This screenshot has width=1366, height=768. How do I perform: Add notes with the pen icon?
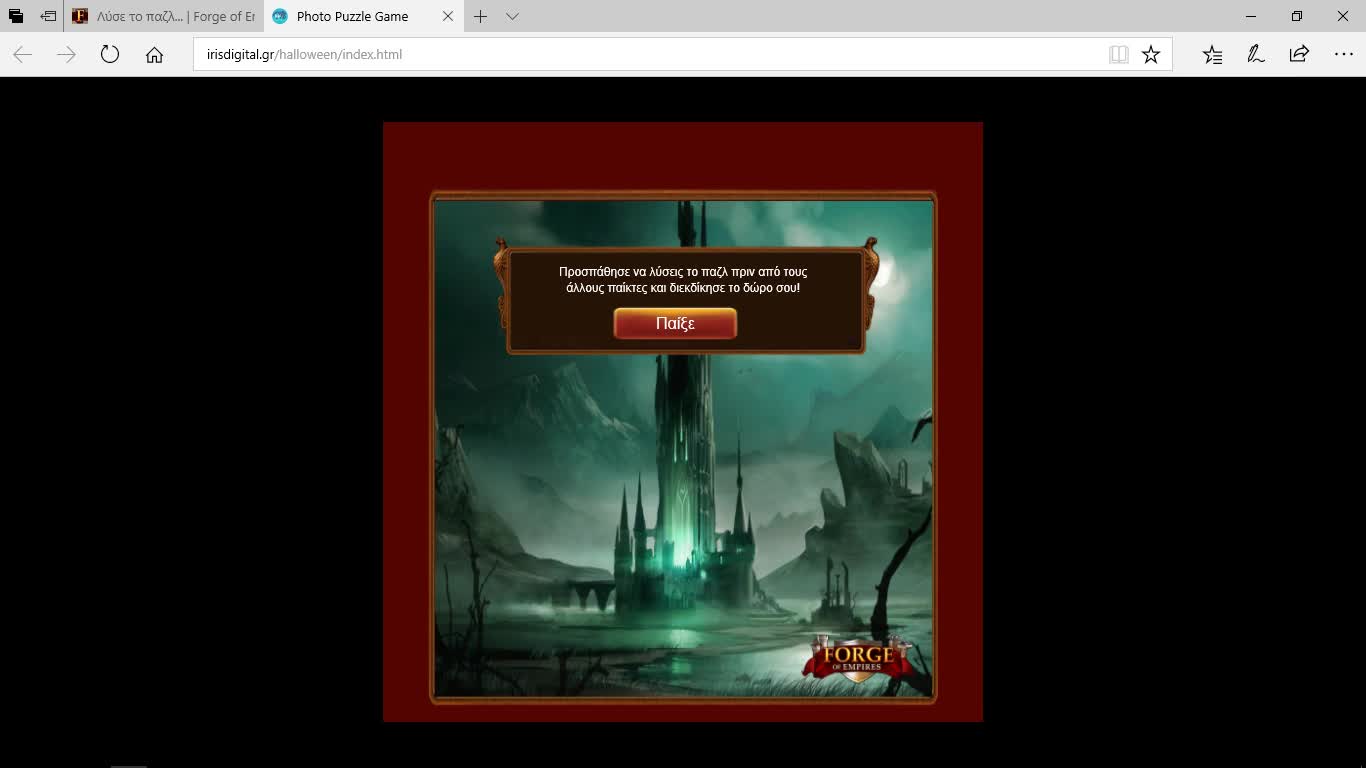pyautogui.click(x=1256, y=55)
